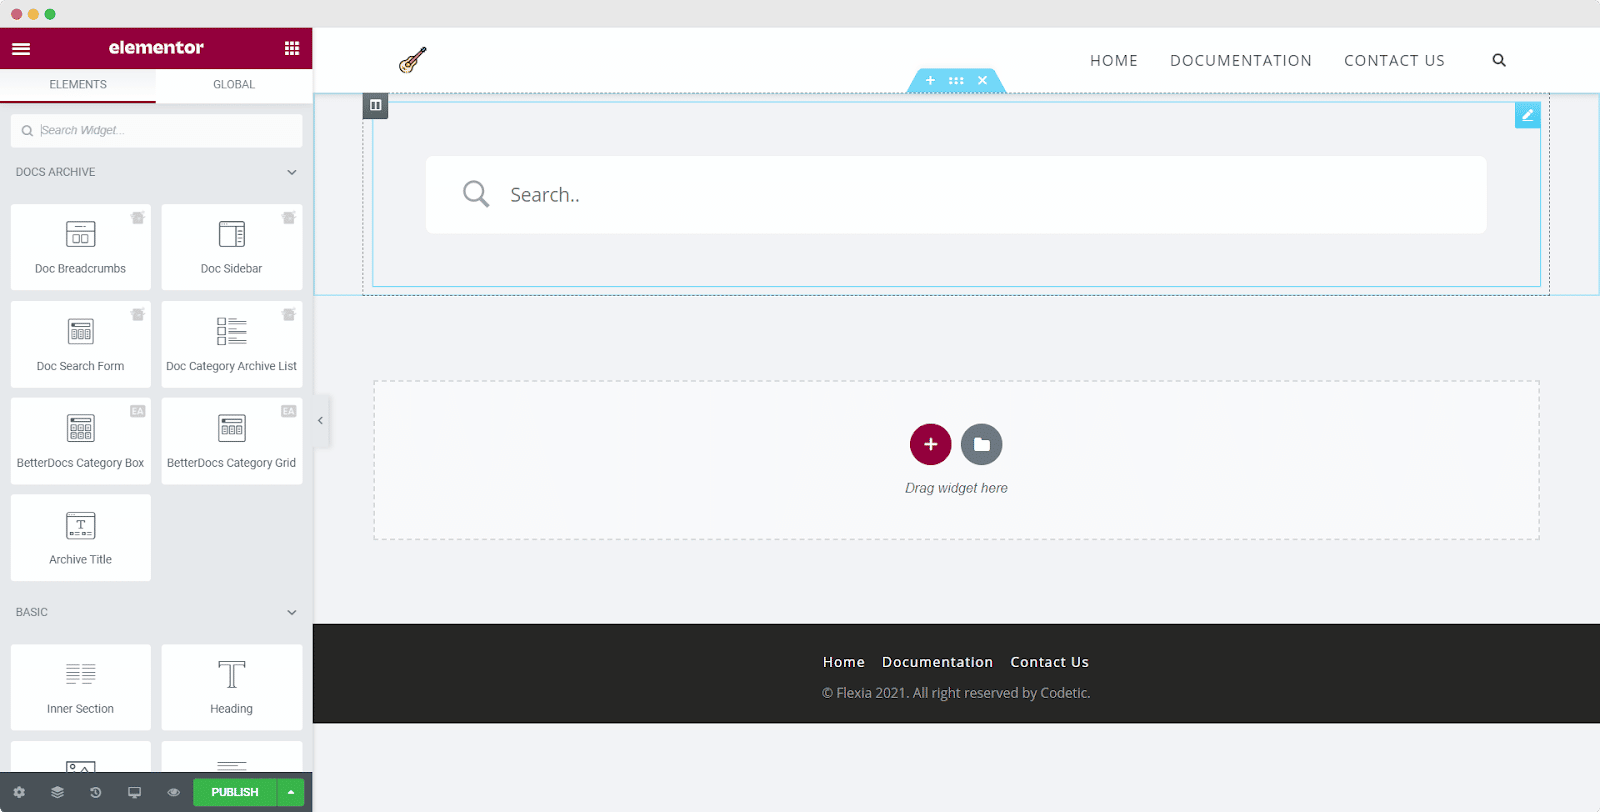Click the footer Documentation link

point(937,662)
